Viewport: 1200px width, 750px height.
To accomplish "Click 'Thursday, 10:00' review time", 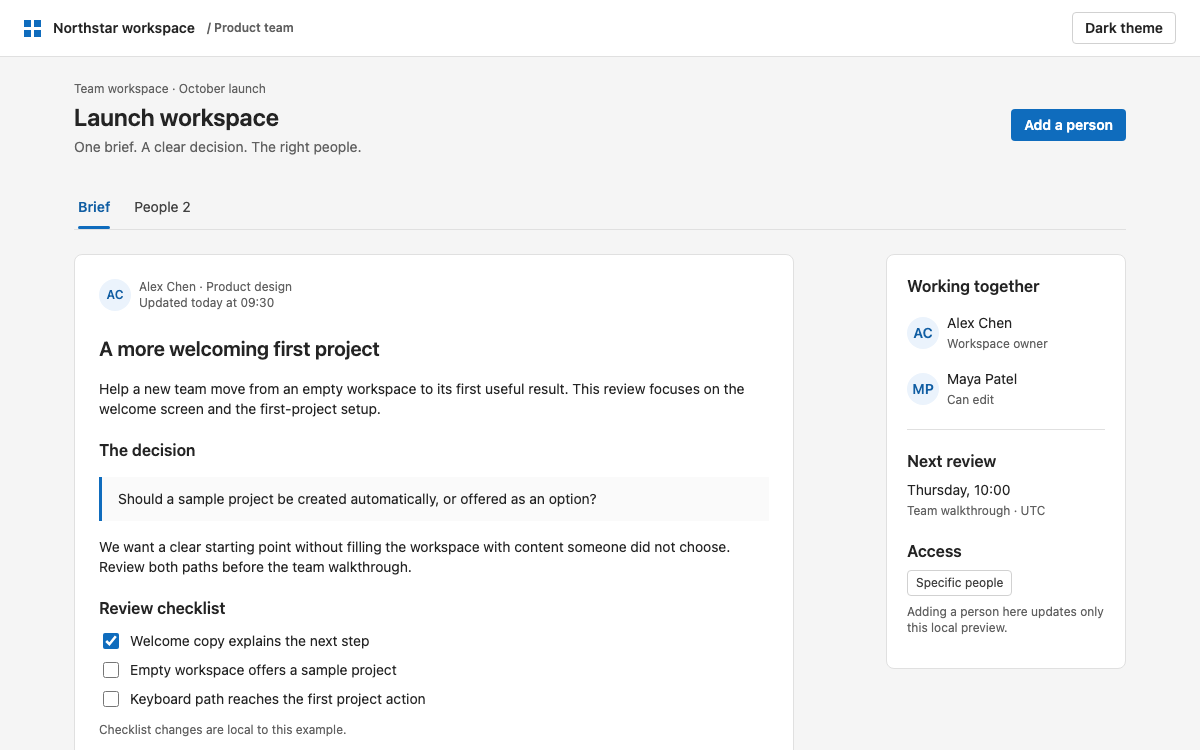I will [958, 490].
